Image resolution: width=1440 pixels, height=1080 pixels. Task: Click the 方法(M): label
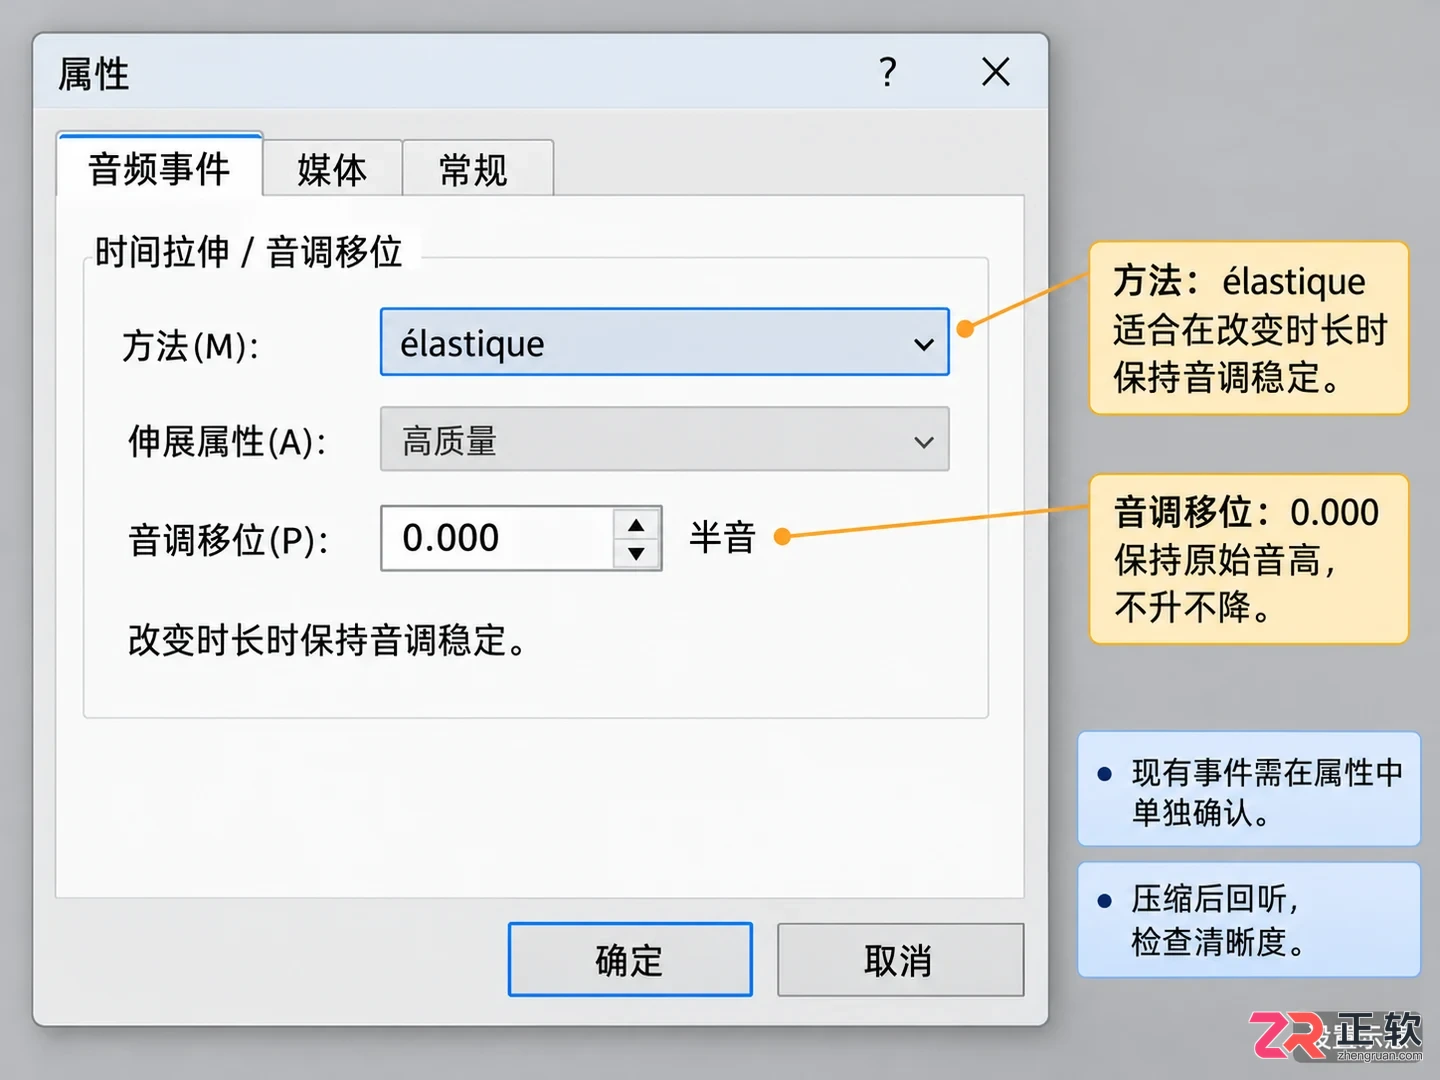click(x=191, y=346)
